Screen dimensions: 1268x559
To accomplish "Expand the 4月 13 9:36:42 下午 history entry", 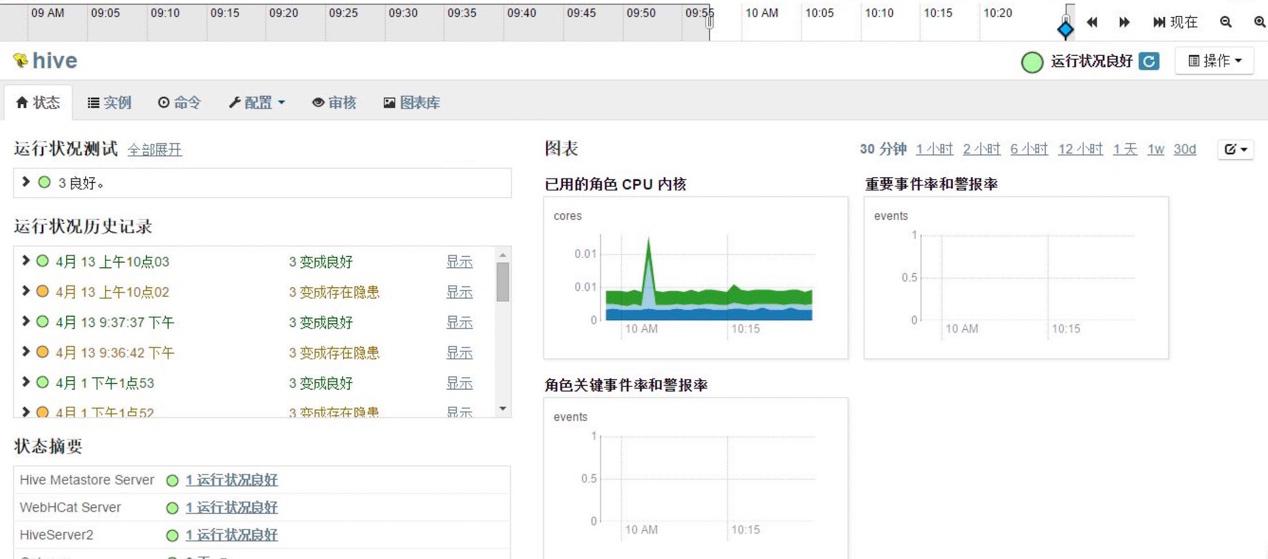I will pos(26,352).
